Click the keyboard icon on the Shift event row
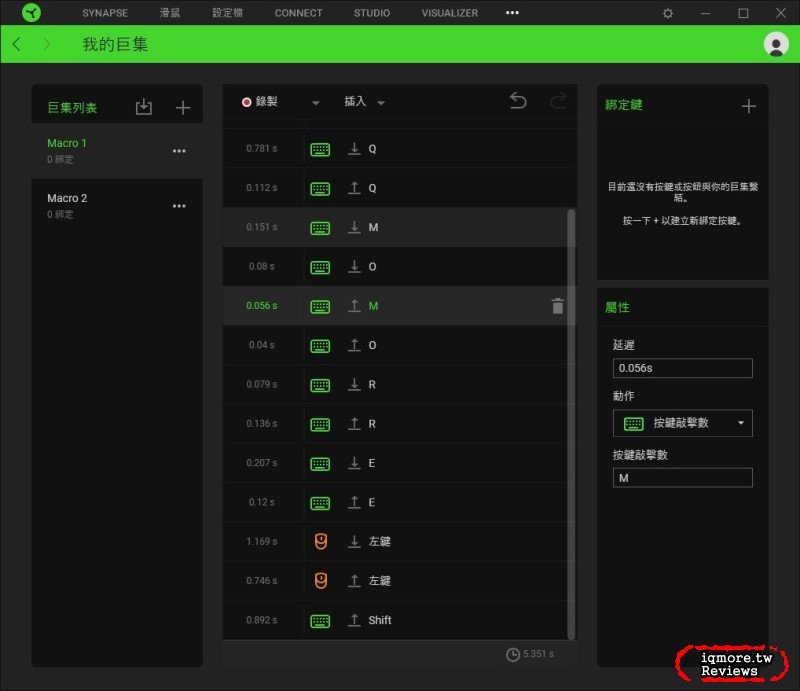This screenshot has height=691, width=800. (x=320, y=620)
